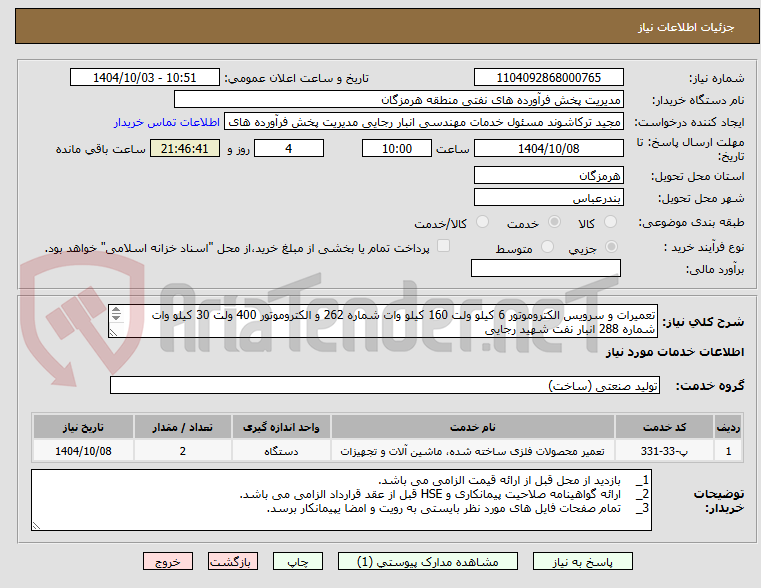Click the resize grip of شرح کلی نیاز box
Image resolution: width=761 pixels, height=588 pixels.
[x=114, y=333]
